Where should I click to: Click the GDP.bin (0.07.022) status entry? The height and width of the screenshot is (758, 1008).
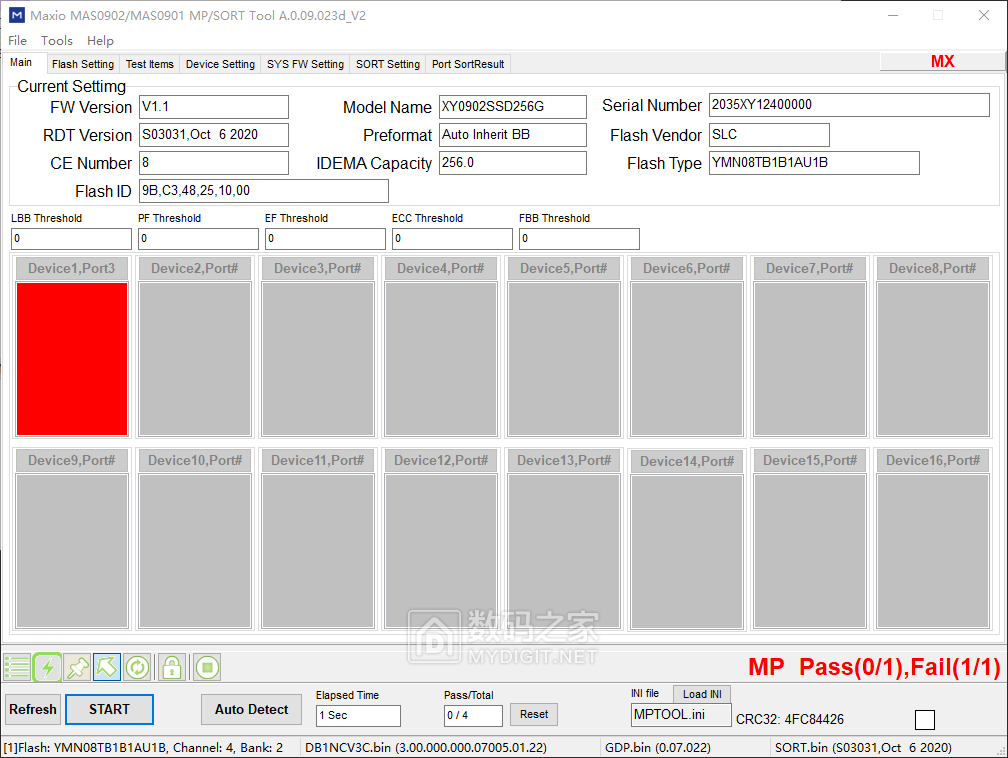click(658, 748)
